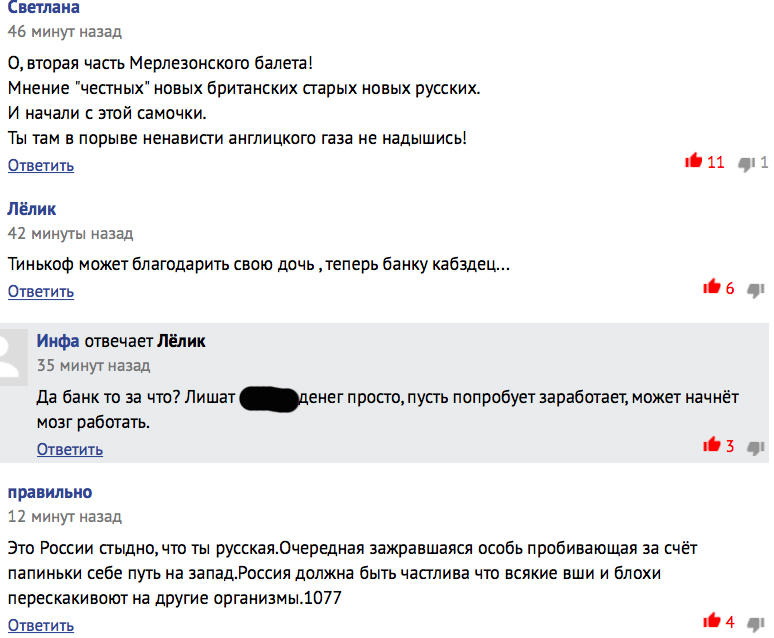Dislike Инфа's reply with thumbs down
Screen dimensions: 774x638
(755, 448)
